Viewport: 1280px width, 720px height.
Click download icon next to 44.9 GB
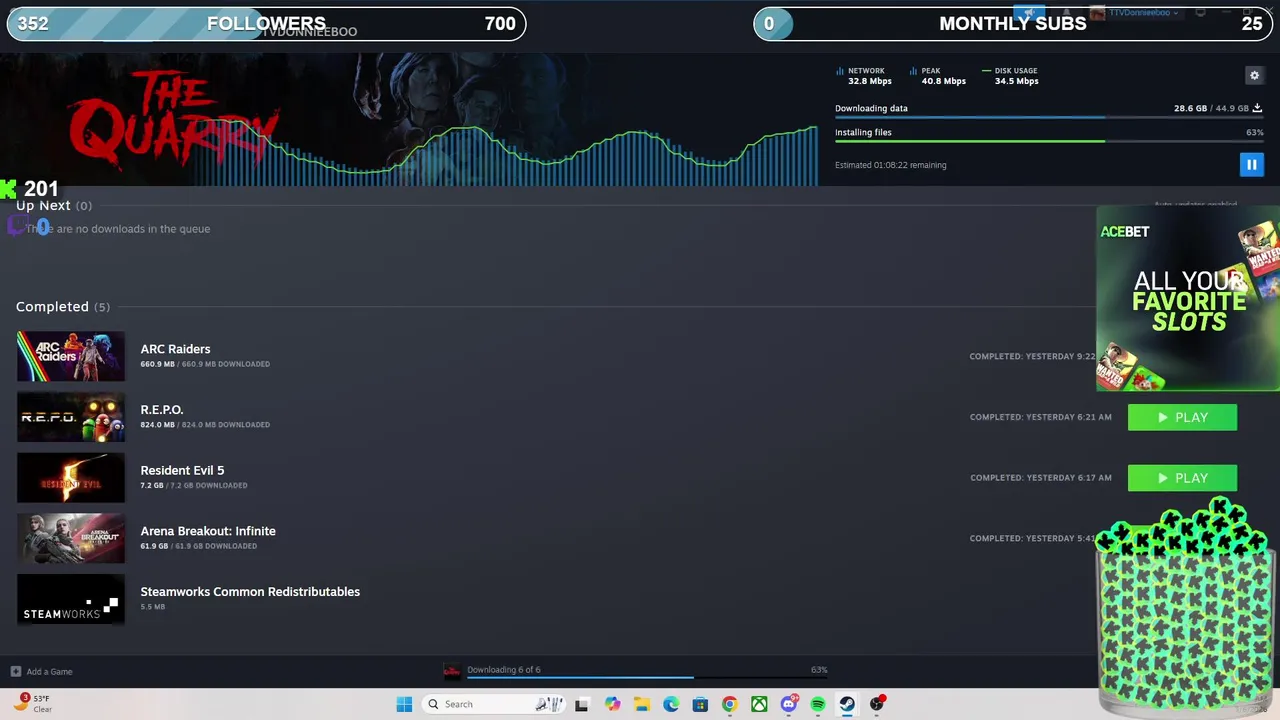tap(1257, 108)
